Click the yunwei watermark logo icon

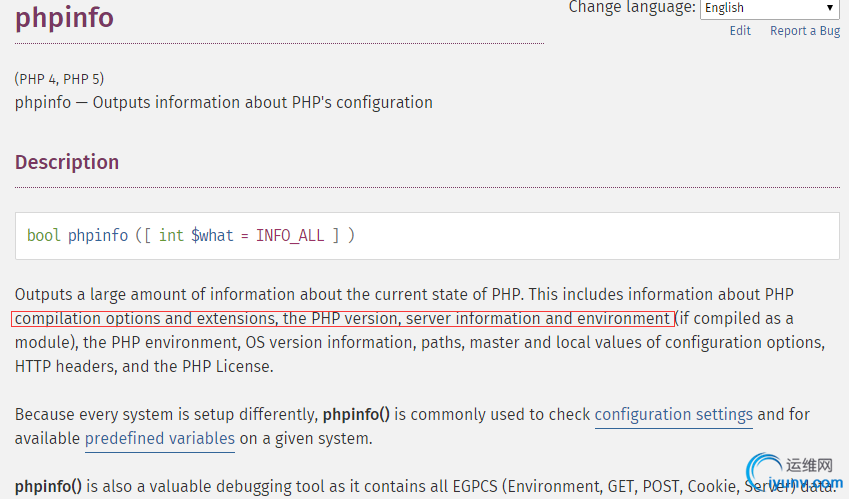[764, 469]
